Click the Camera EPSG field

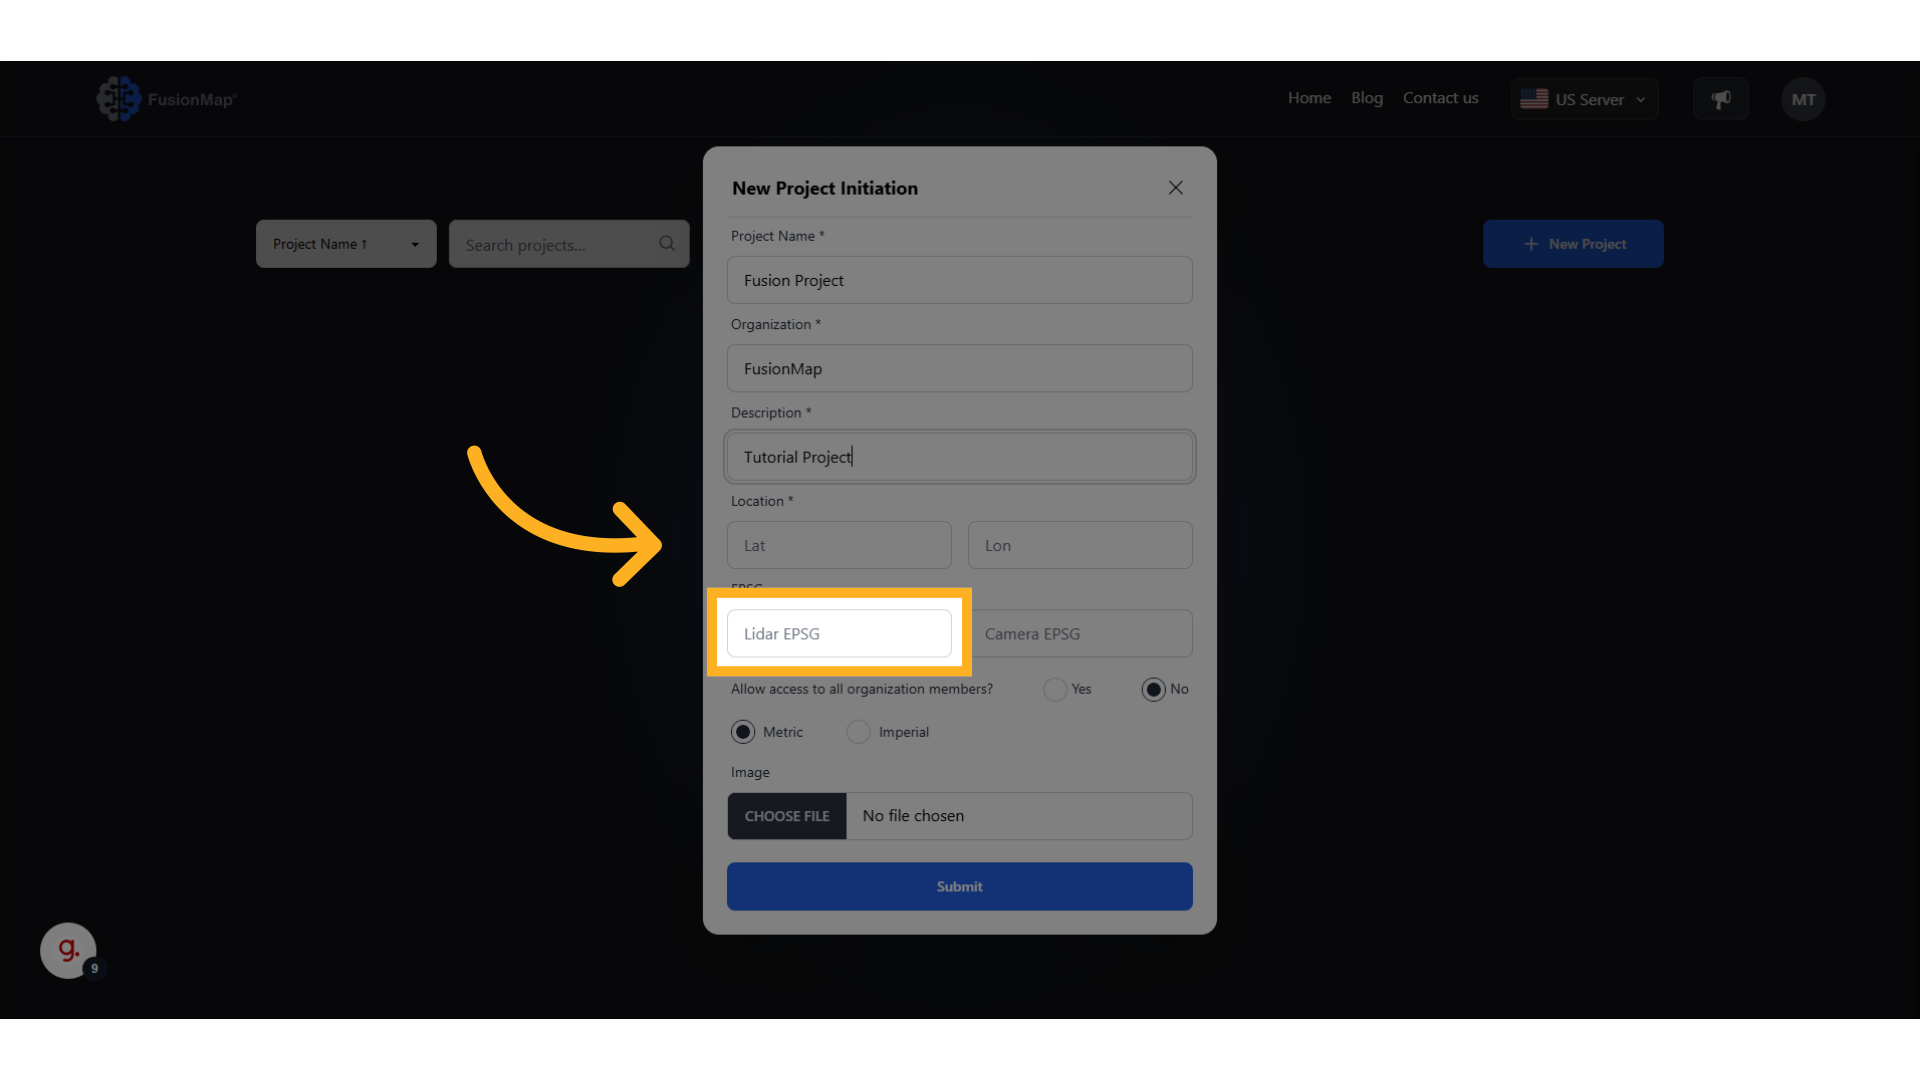1080,633
